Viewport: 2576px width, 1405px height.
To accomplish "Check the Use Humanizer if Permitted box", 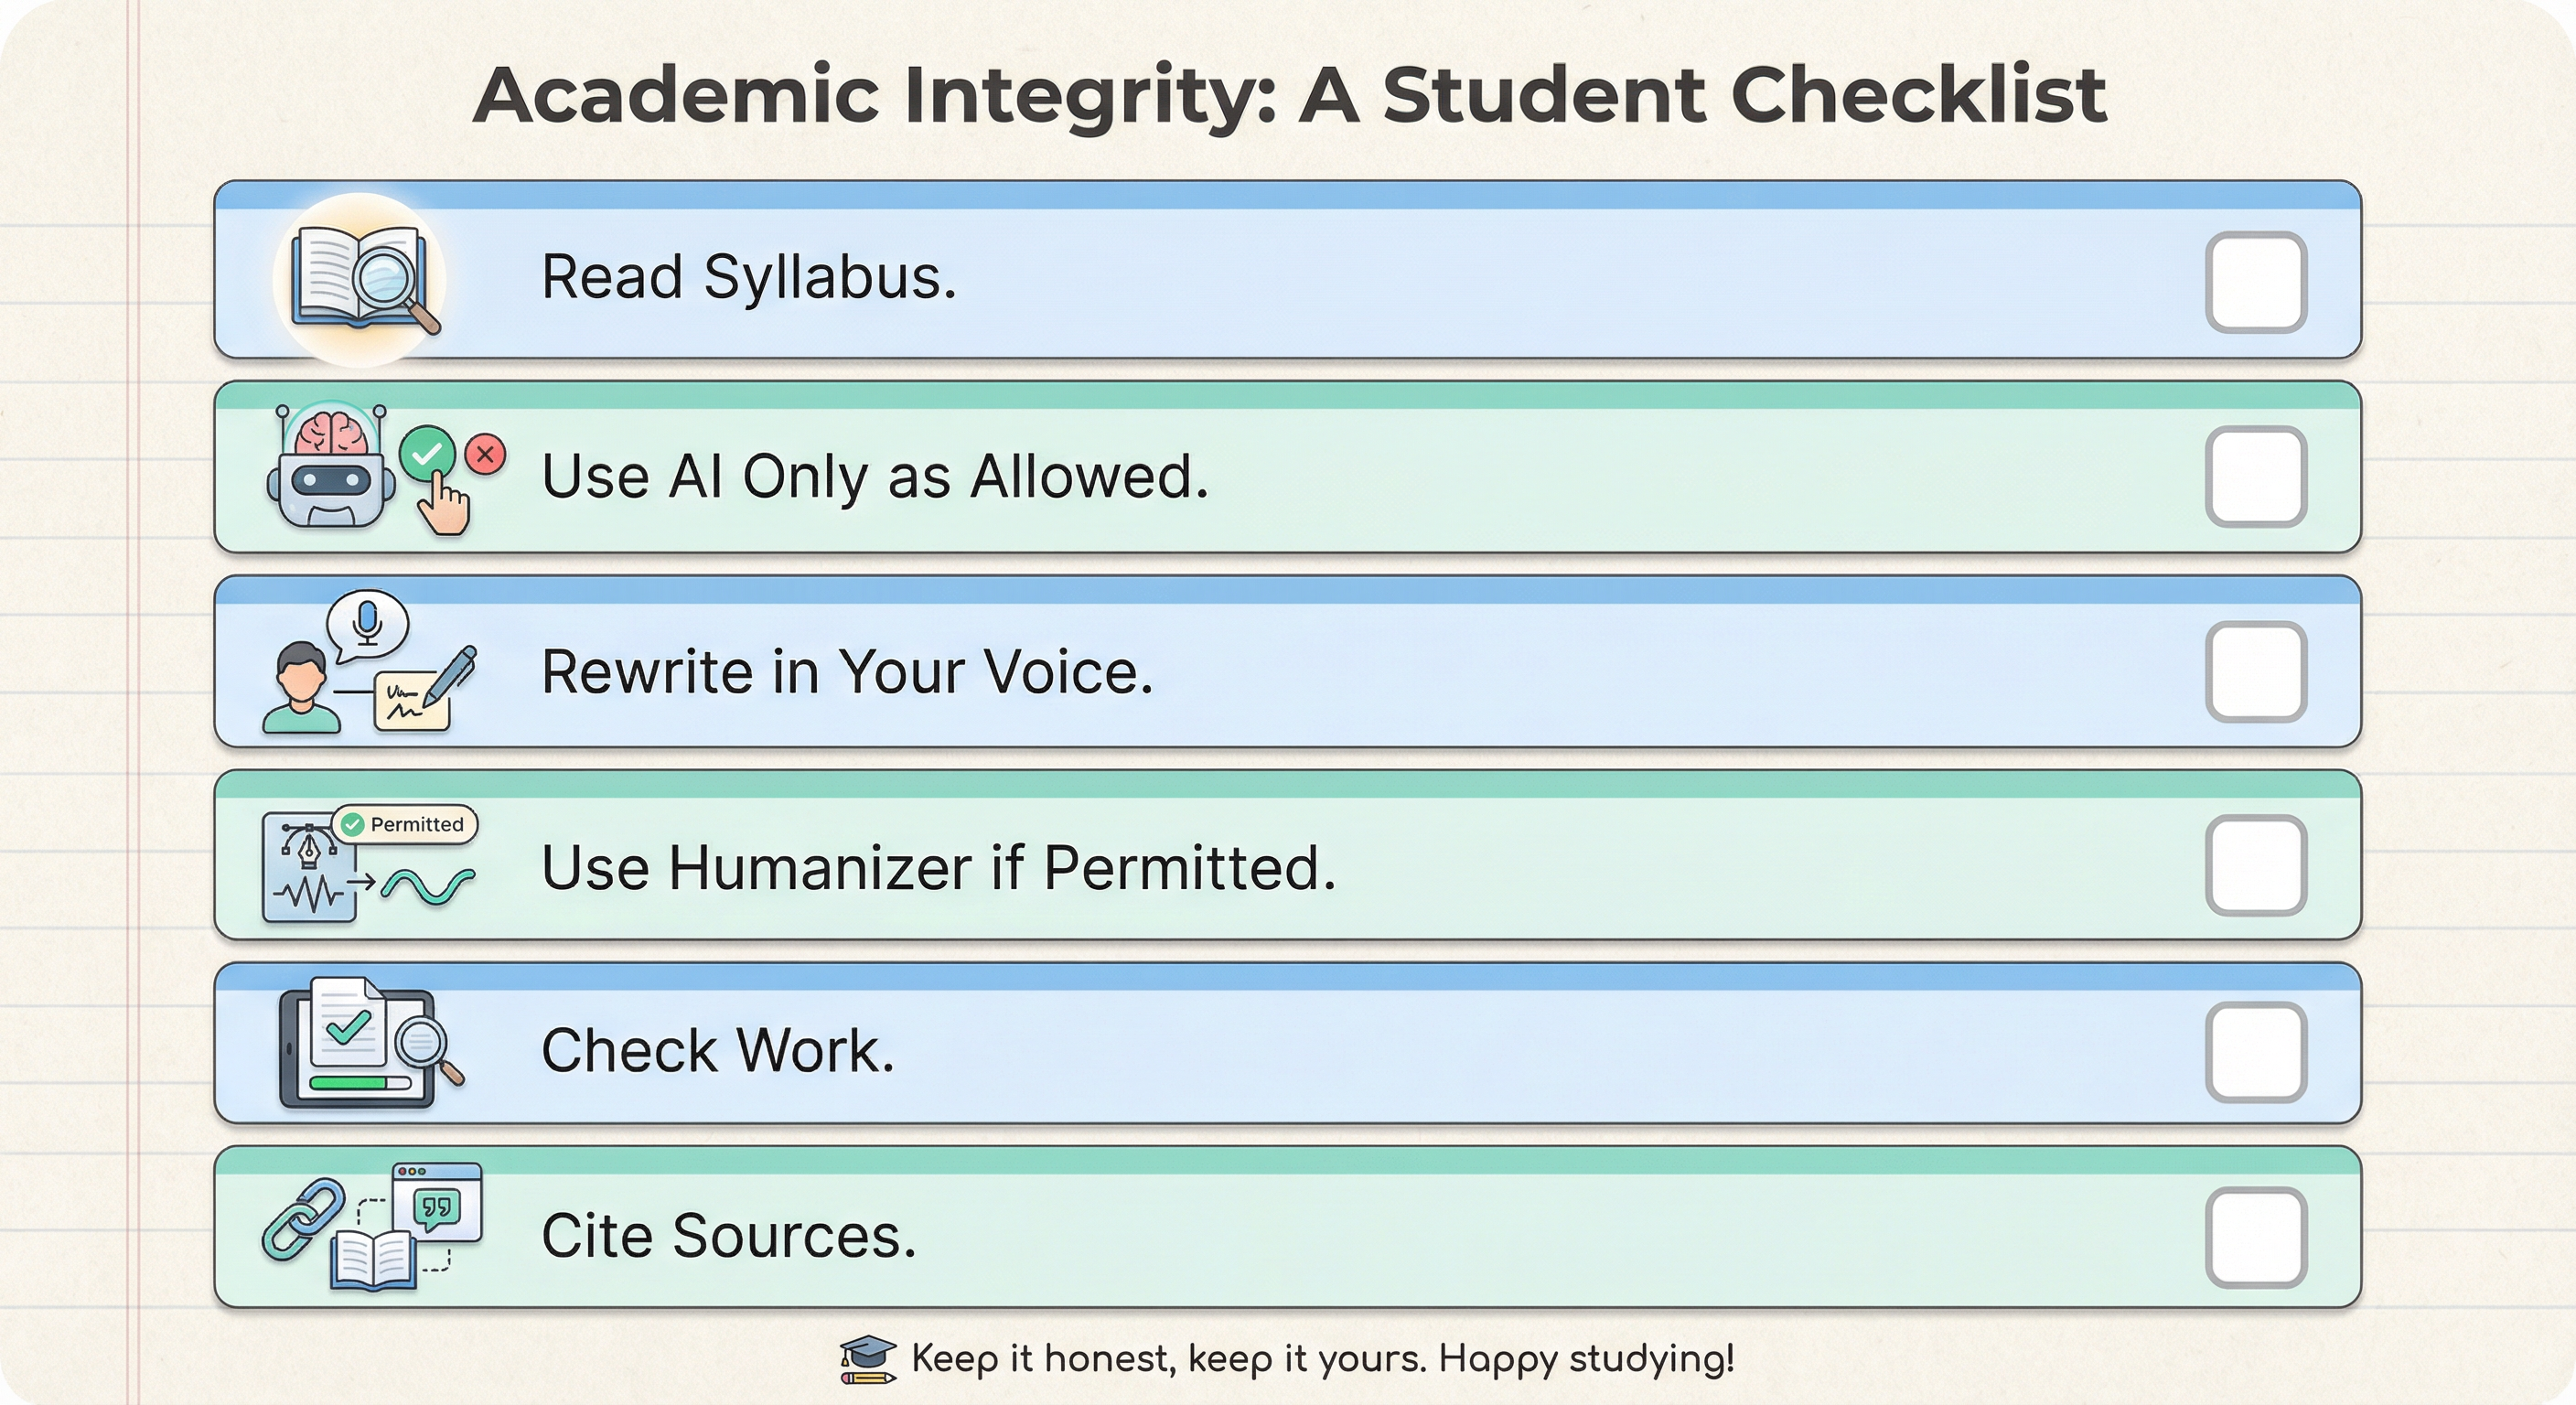I will pos(2255,865).
